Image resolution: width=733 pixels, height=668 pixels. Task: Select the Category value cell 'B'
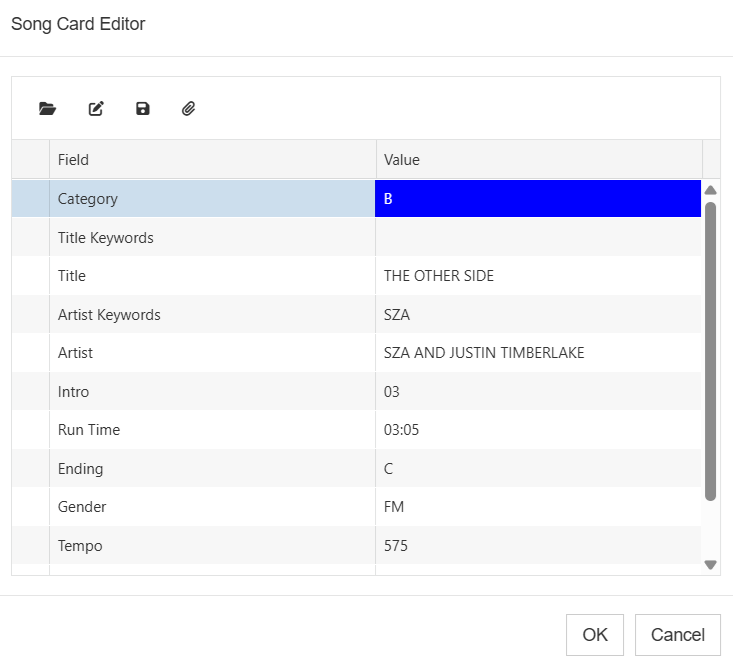[x=538, y=199]
